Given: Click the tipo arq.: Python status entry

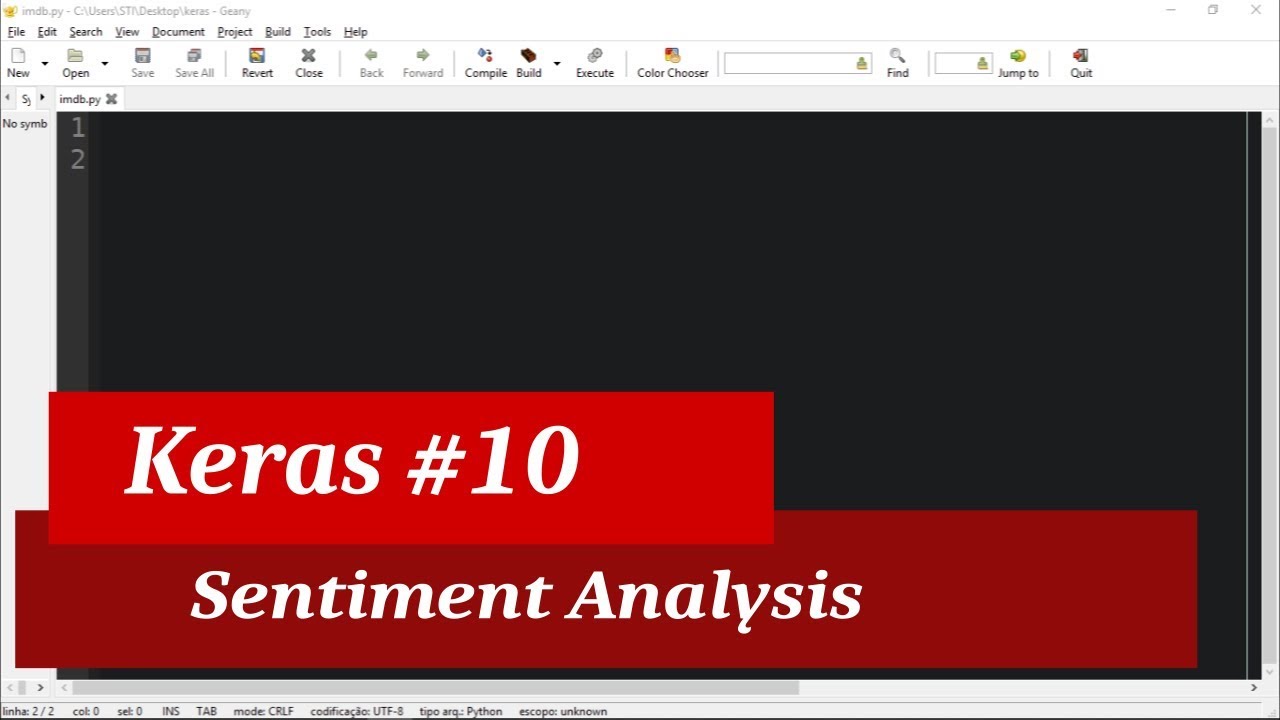Looking at the screenshot, I should [461, 711].
